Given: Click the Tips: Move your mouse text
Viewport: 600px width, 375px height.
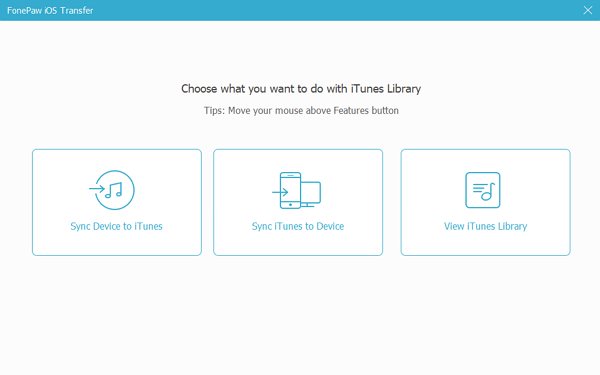Looking at the screenshot, I should pos(301,111).
